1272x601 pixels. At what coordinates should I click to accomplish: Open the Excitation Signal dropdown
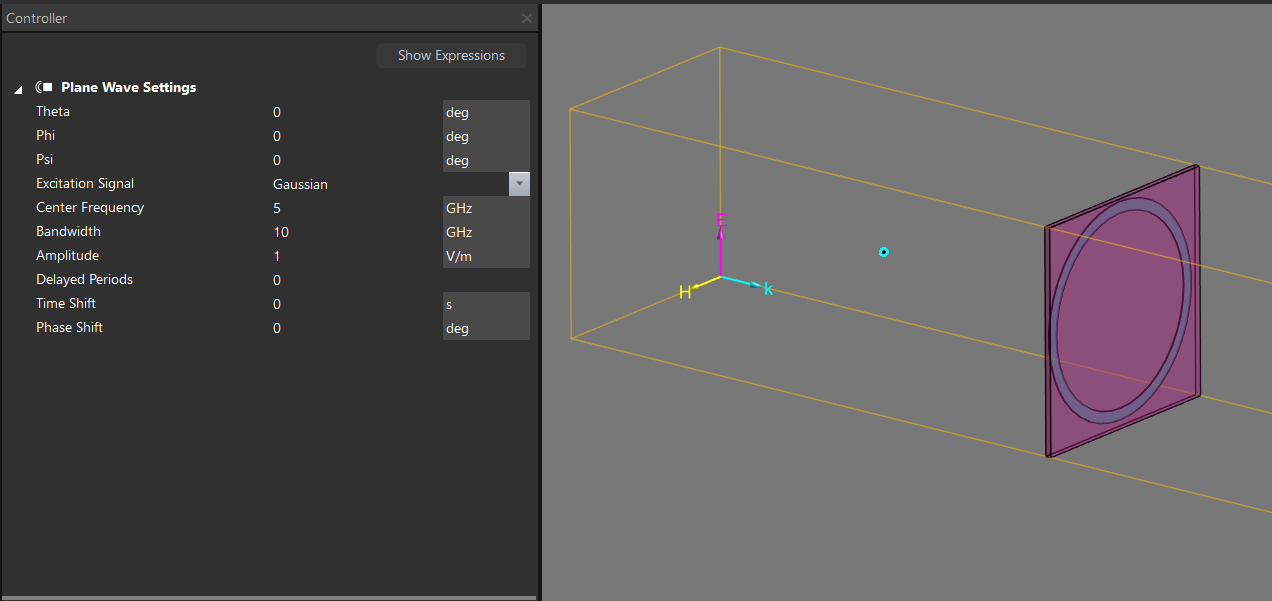519,184
